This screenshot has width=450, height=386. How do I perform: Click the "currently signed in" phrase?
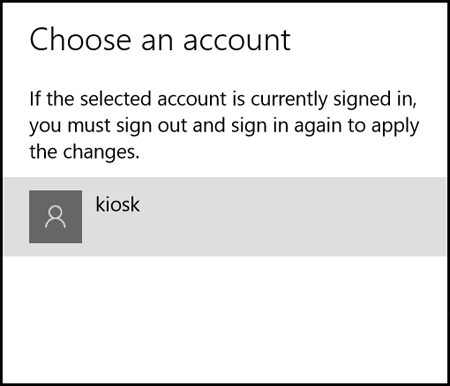pos(333,99)
